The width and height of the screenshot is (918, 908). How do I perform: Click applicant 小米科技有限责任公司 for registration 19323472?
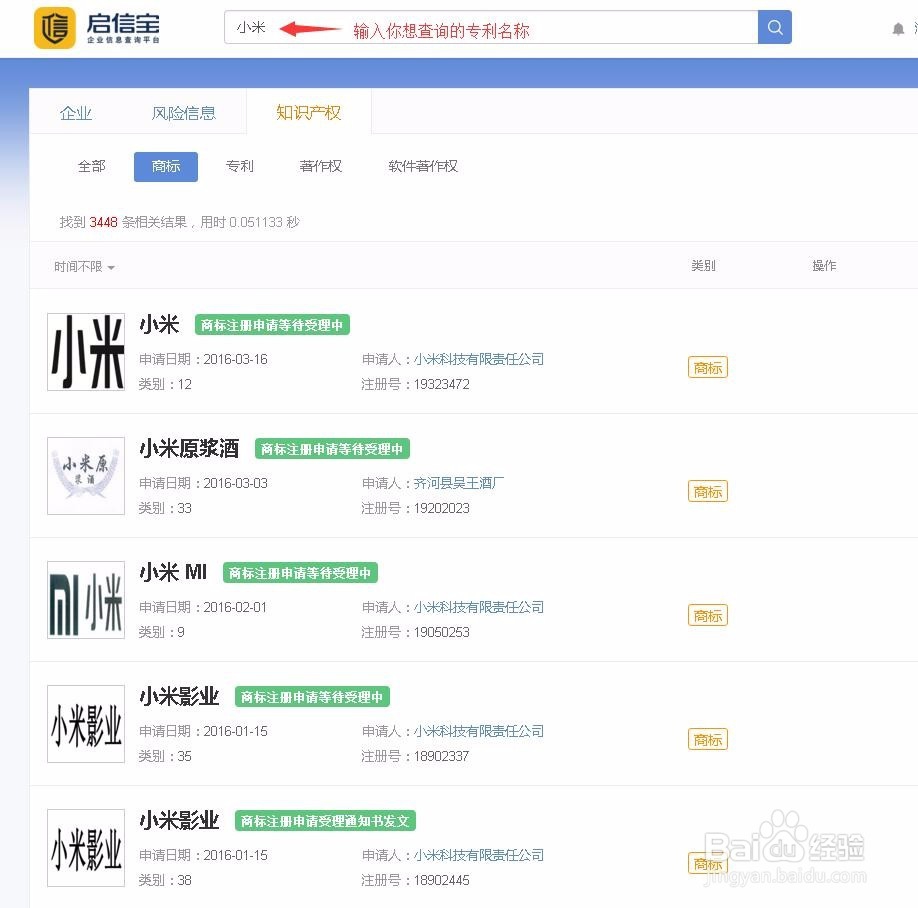tap(479, 359)
